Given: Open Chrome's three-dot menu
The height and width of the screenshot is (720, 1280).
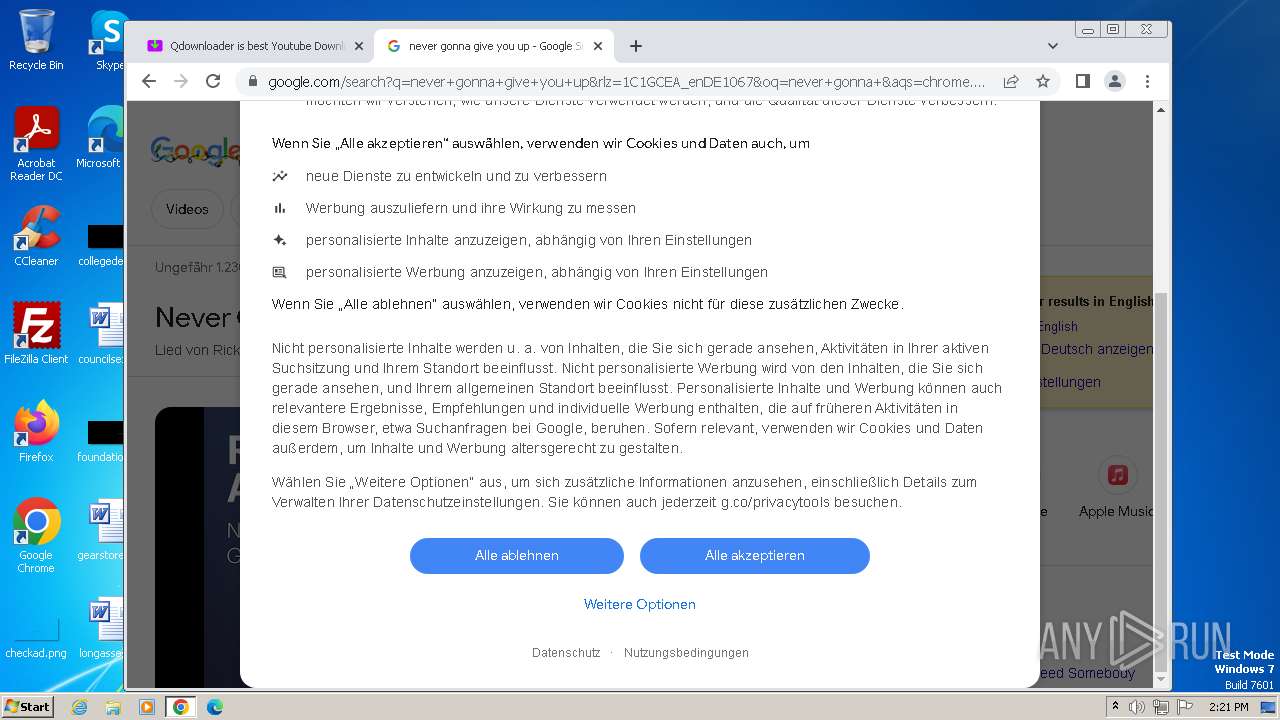Looking at the screenshot, I should pyautogui.click(x=1147, y=81).
